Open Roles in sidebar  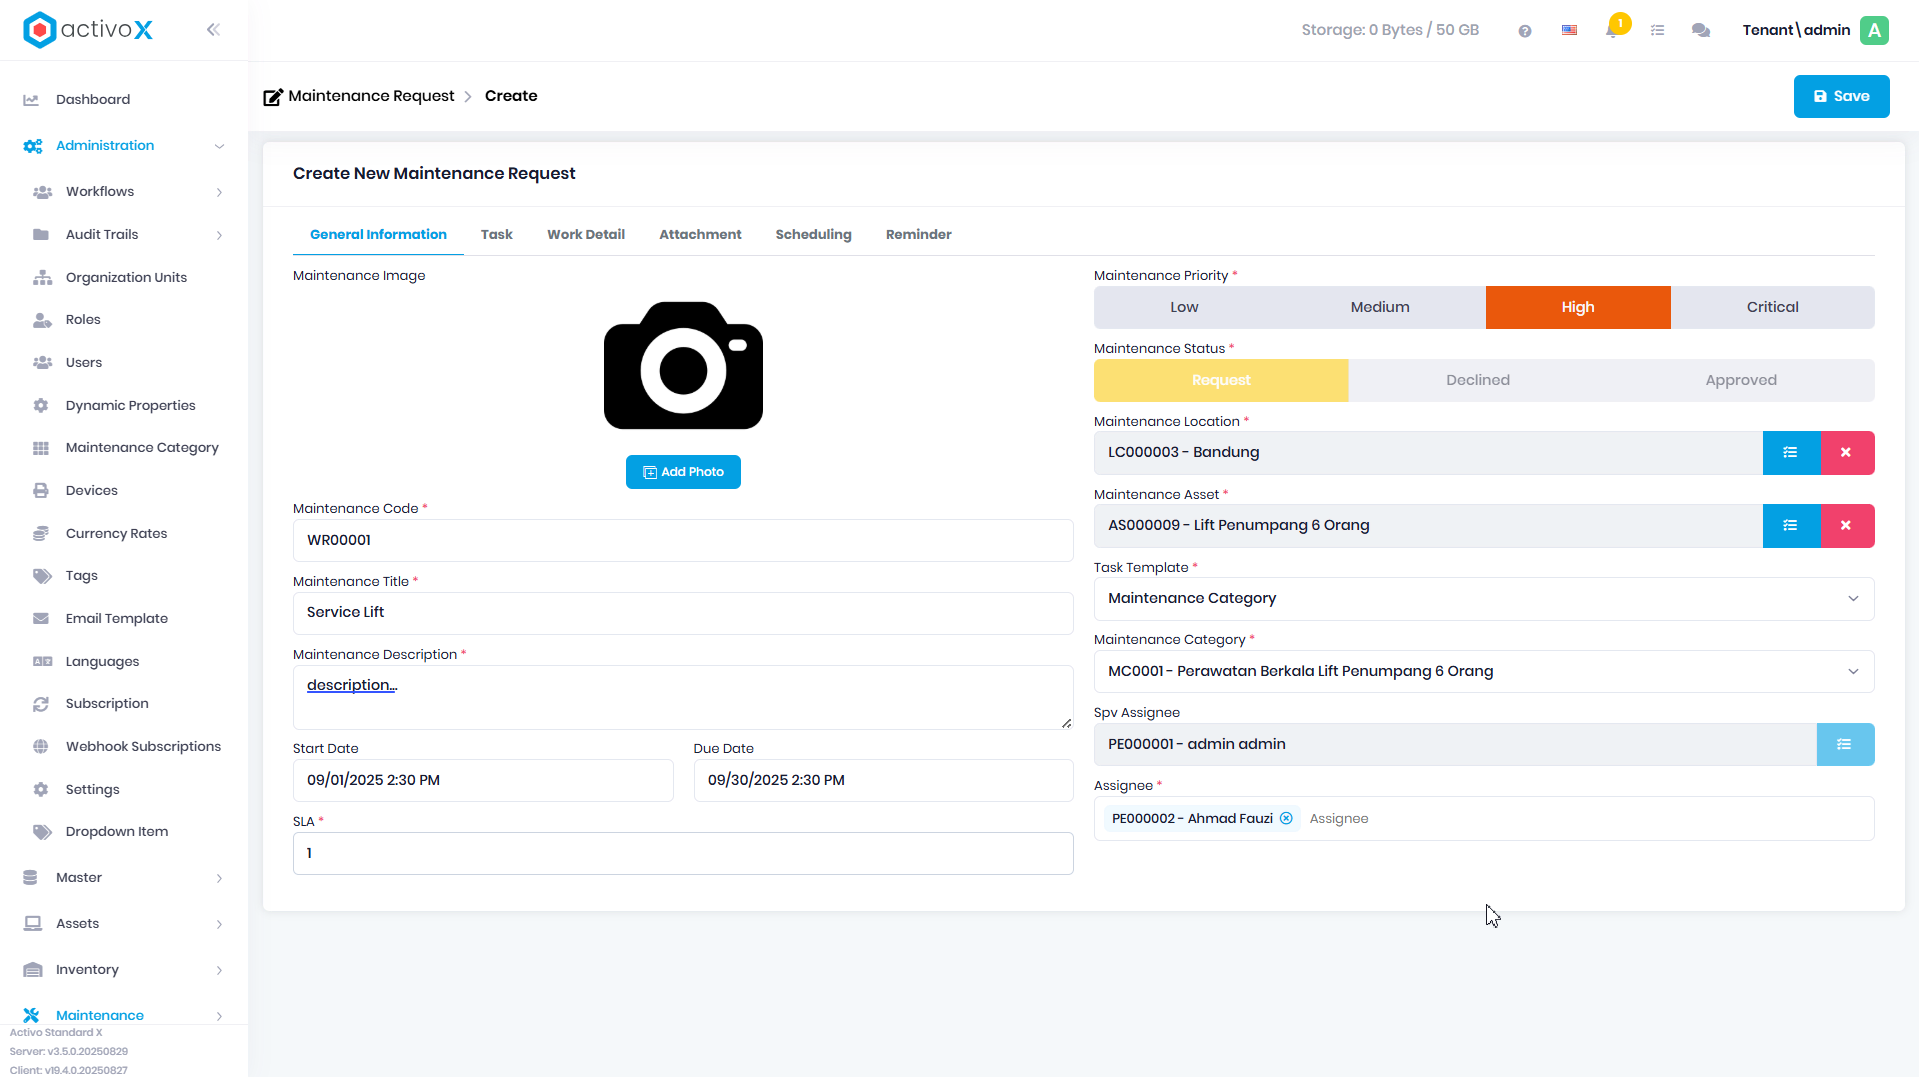[83, 320]
